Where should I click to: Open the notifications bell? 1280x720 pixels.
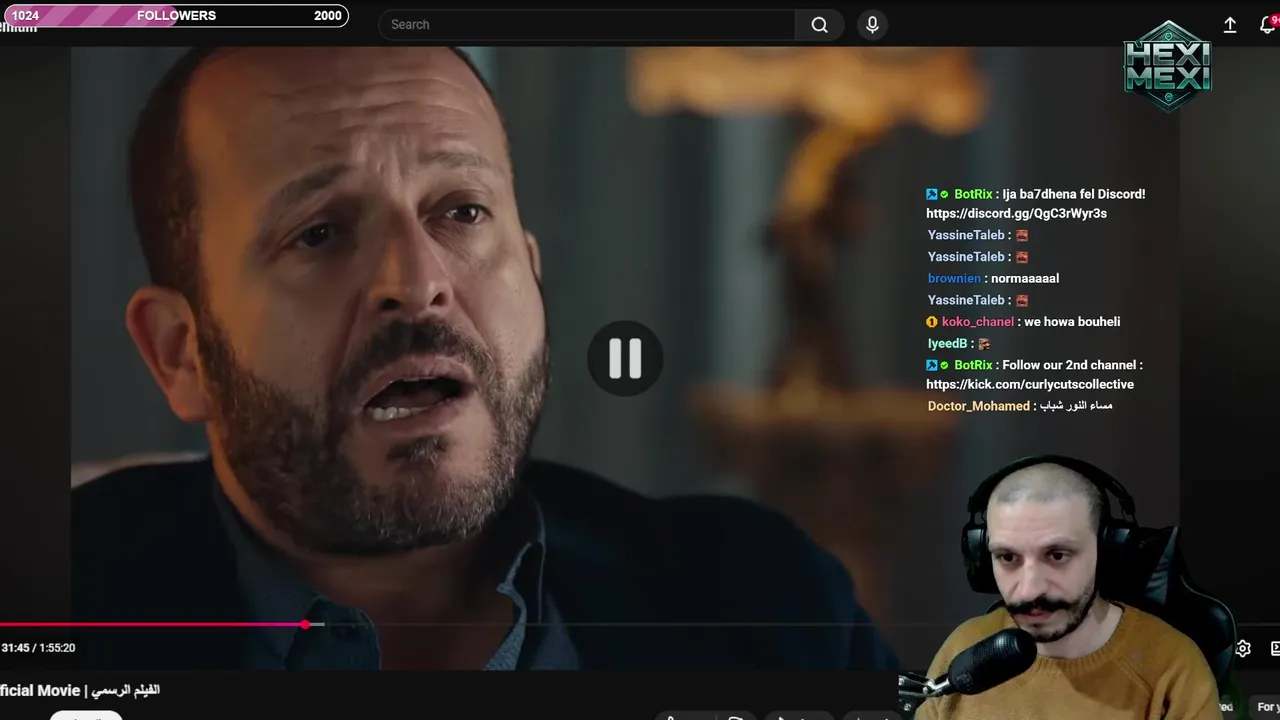tap(1268, 25)
